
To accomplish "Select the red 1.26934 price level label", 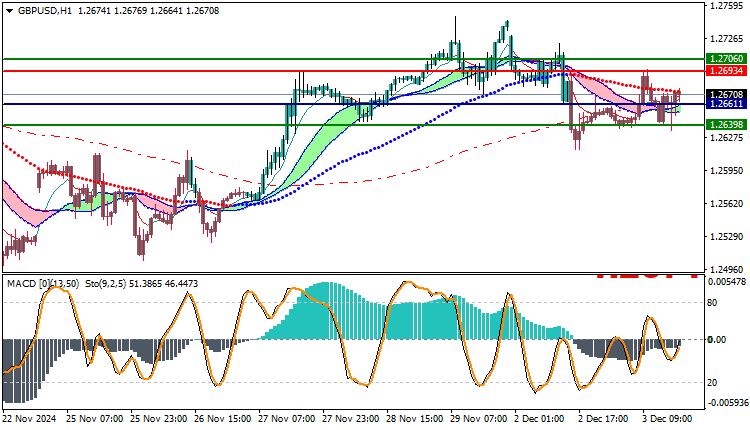I will click(x=727, y=71).
